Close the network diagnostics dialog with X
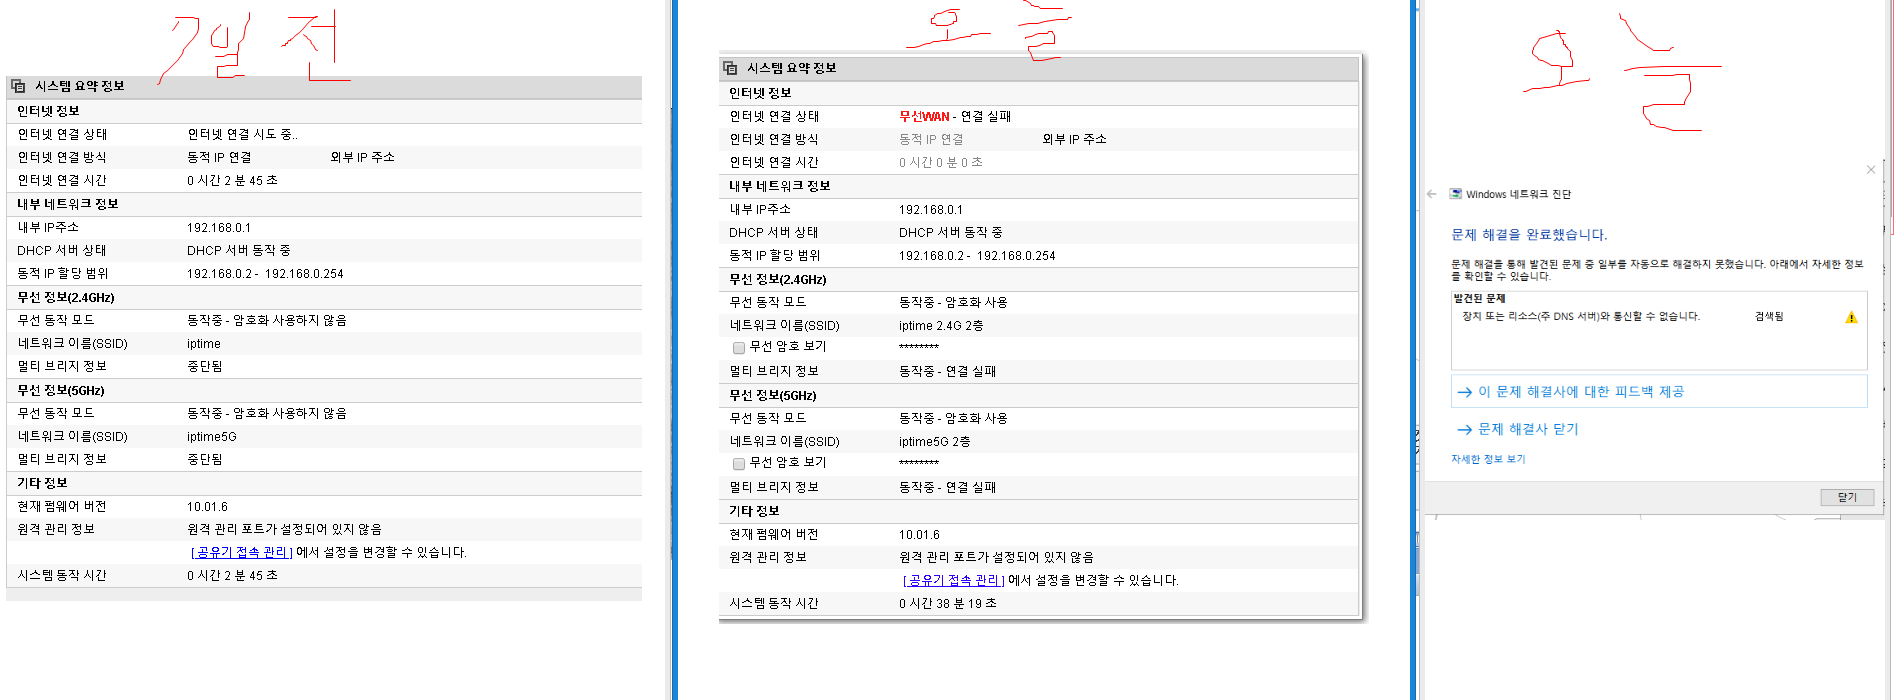This screenshot has height=700, width=1894. [1871, 170]
